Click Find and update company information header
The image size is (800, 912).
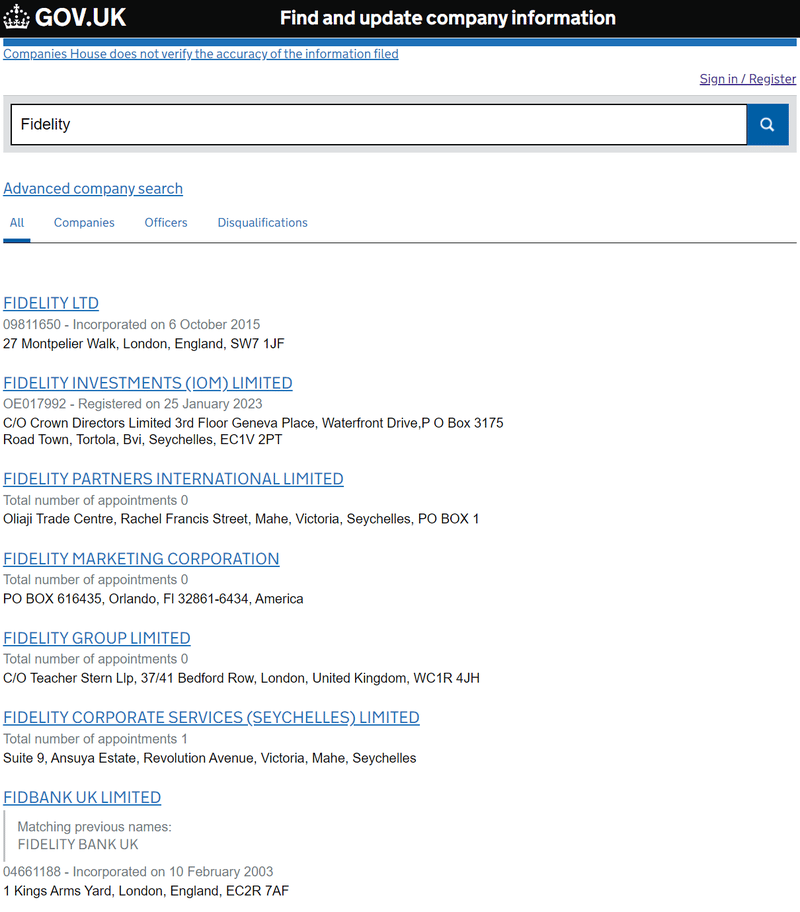pos(447,18)
